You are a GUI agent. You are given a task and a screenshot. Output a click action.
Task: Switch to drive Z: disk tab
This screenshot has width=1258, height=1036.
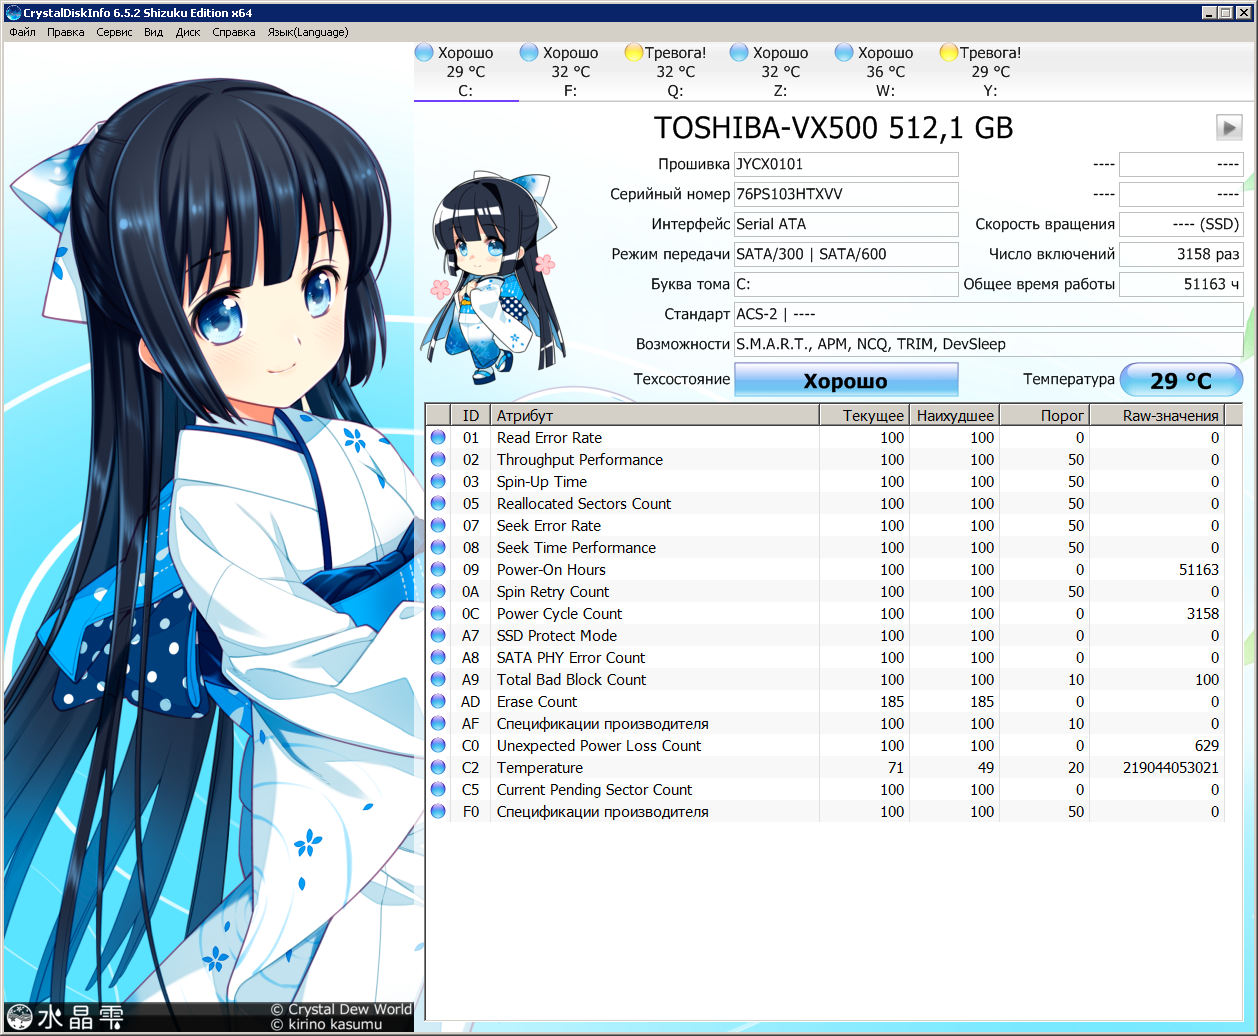tap(781, 71)
